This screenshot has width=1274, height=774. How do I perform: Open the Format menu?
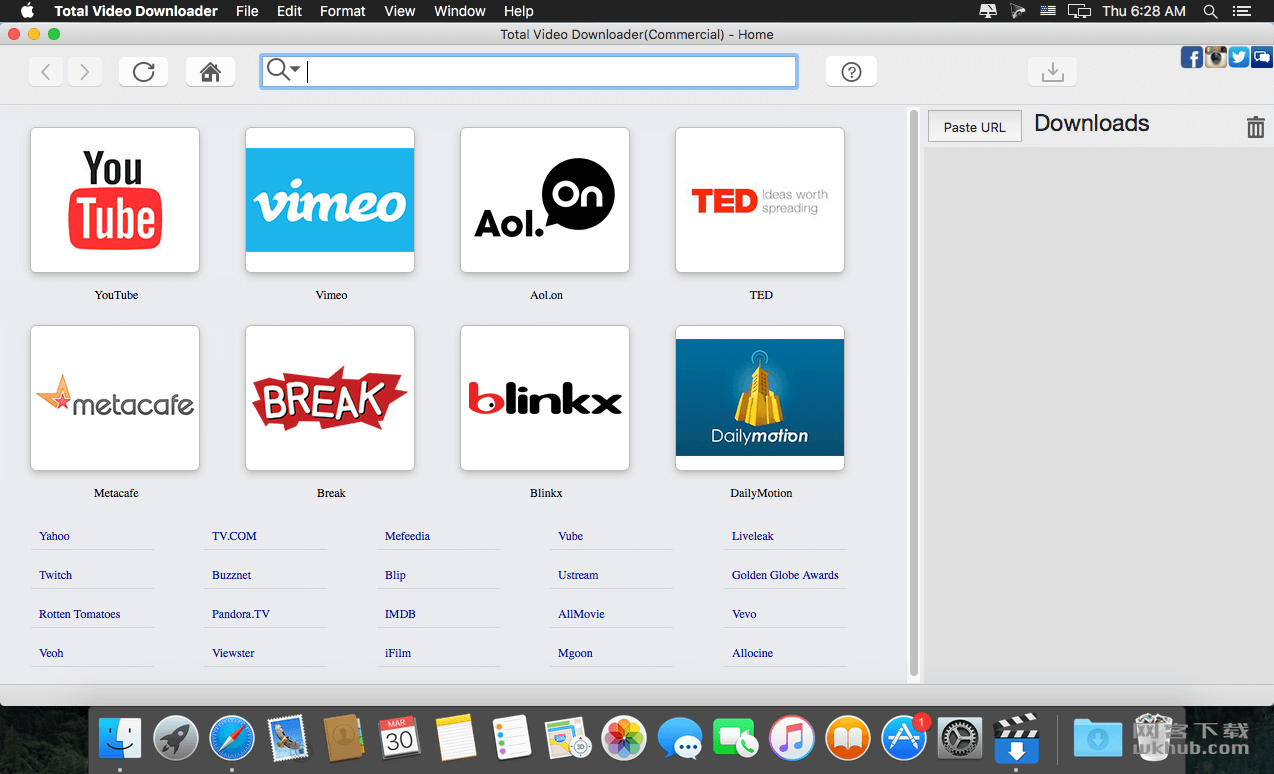coord(343,11)
